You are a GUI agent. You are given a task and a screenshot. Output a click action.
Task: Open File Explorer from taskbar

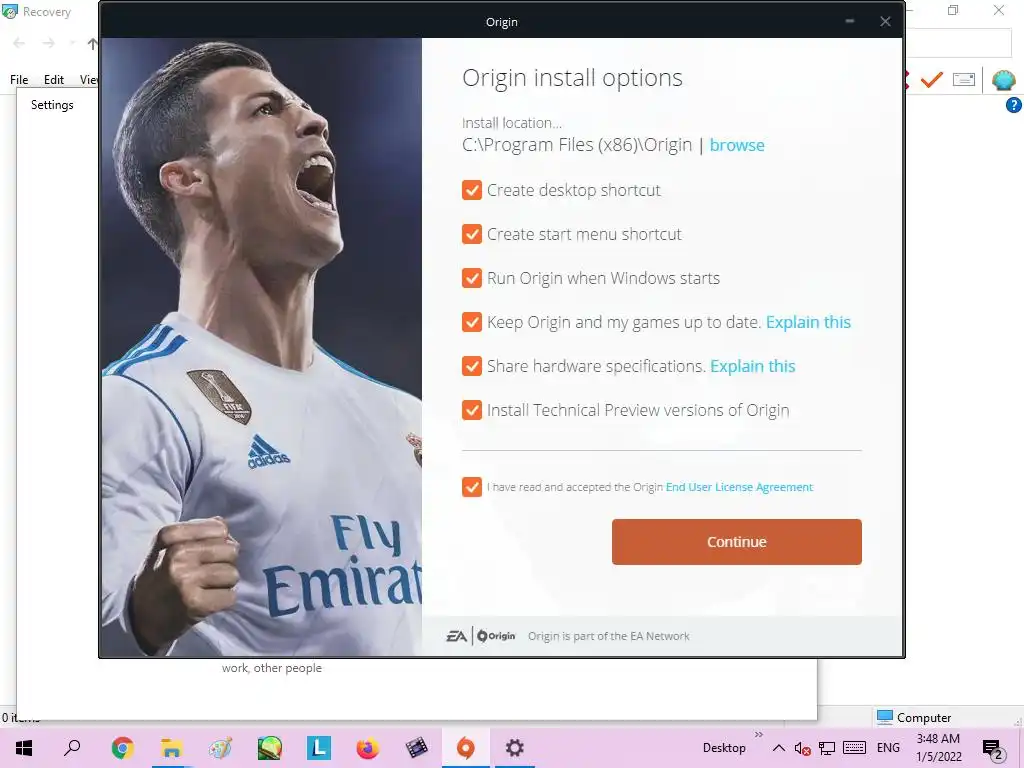click(171, 748)
